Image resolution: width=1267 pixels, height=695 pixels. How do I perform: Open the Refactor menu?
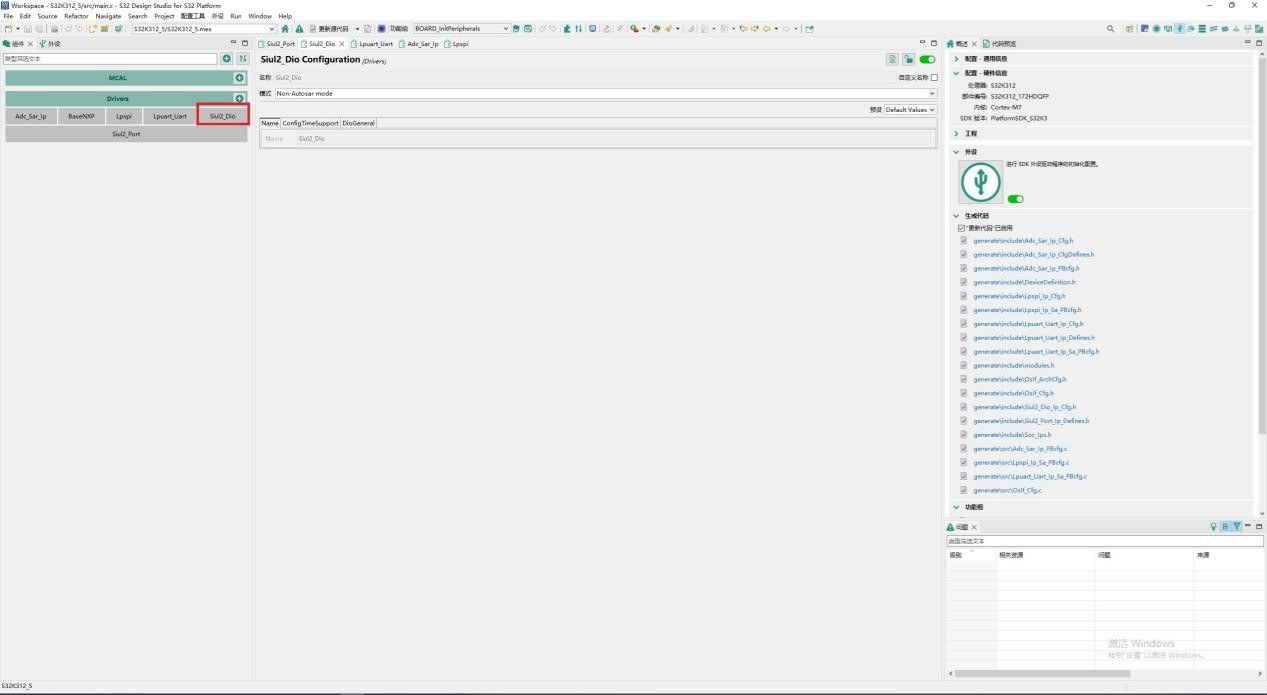76,16
